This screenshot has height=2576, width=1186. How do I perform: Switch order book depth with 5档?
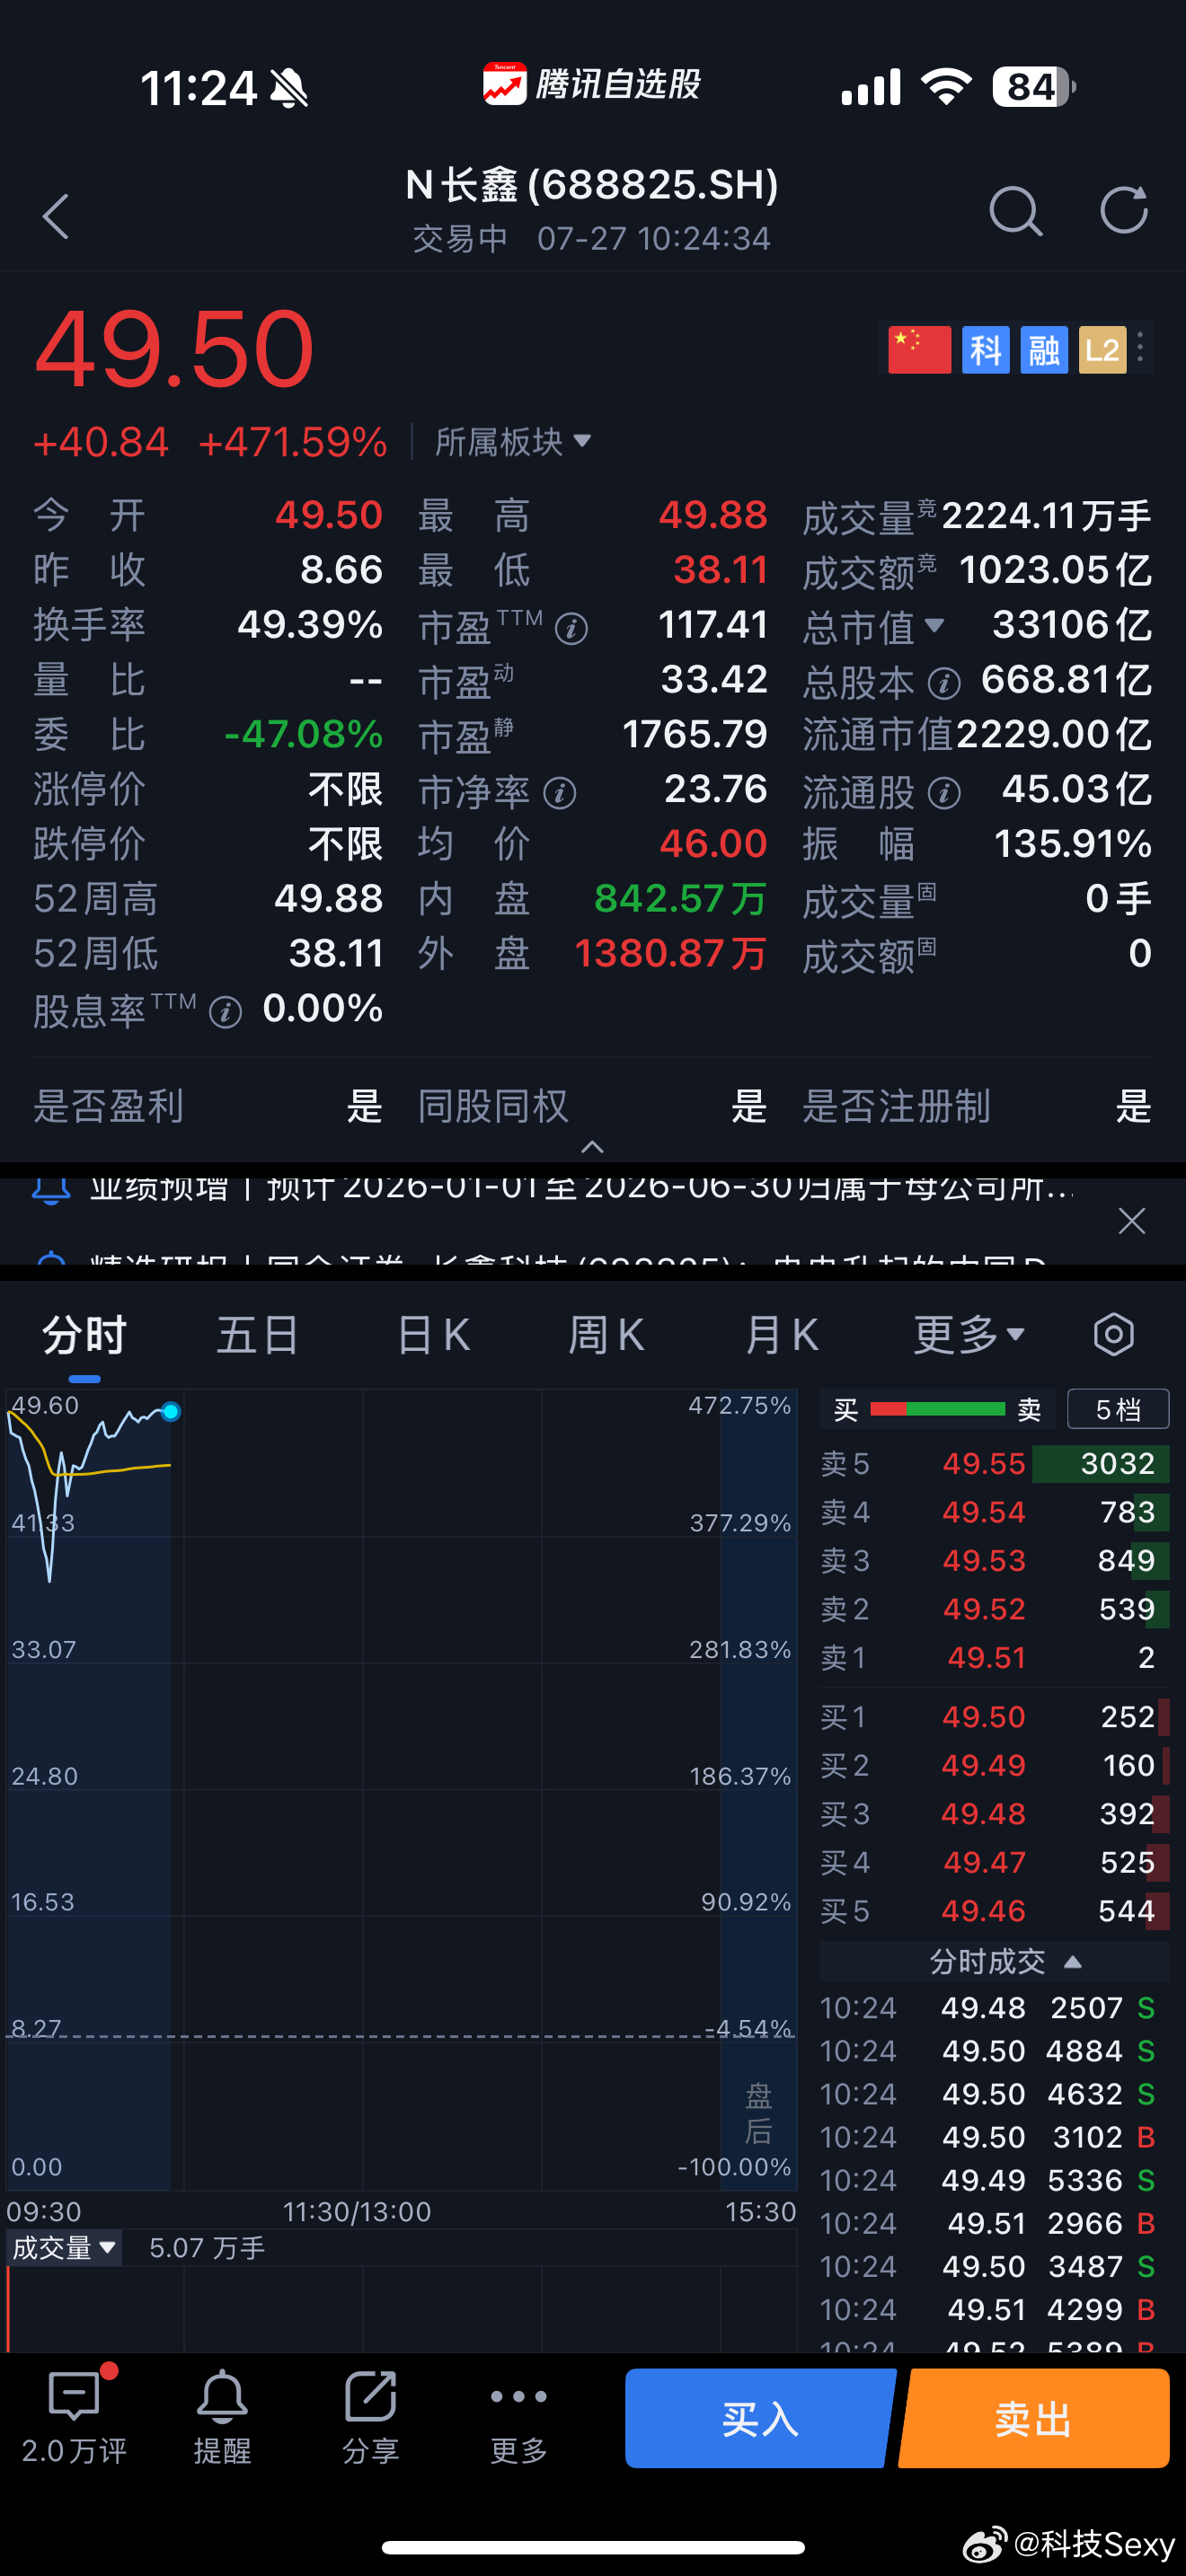[x=1118, y=1409]
